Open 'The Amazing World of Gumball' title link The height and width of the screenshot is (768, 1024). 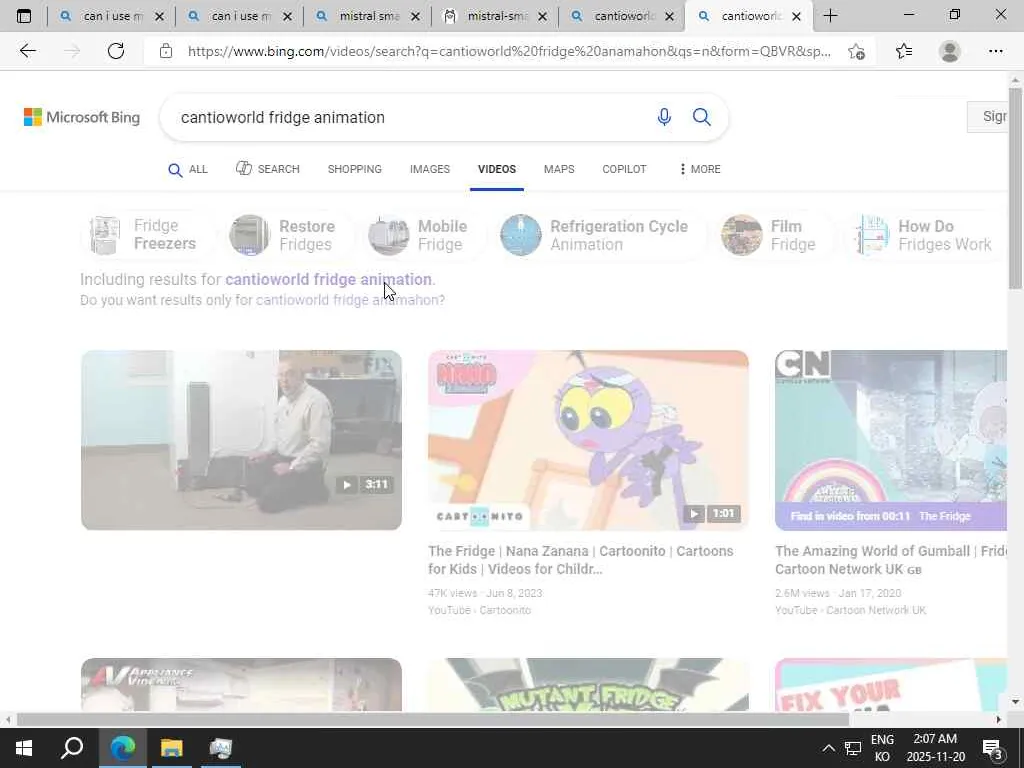[891, 560]
